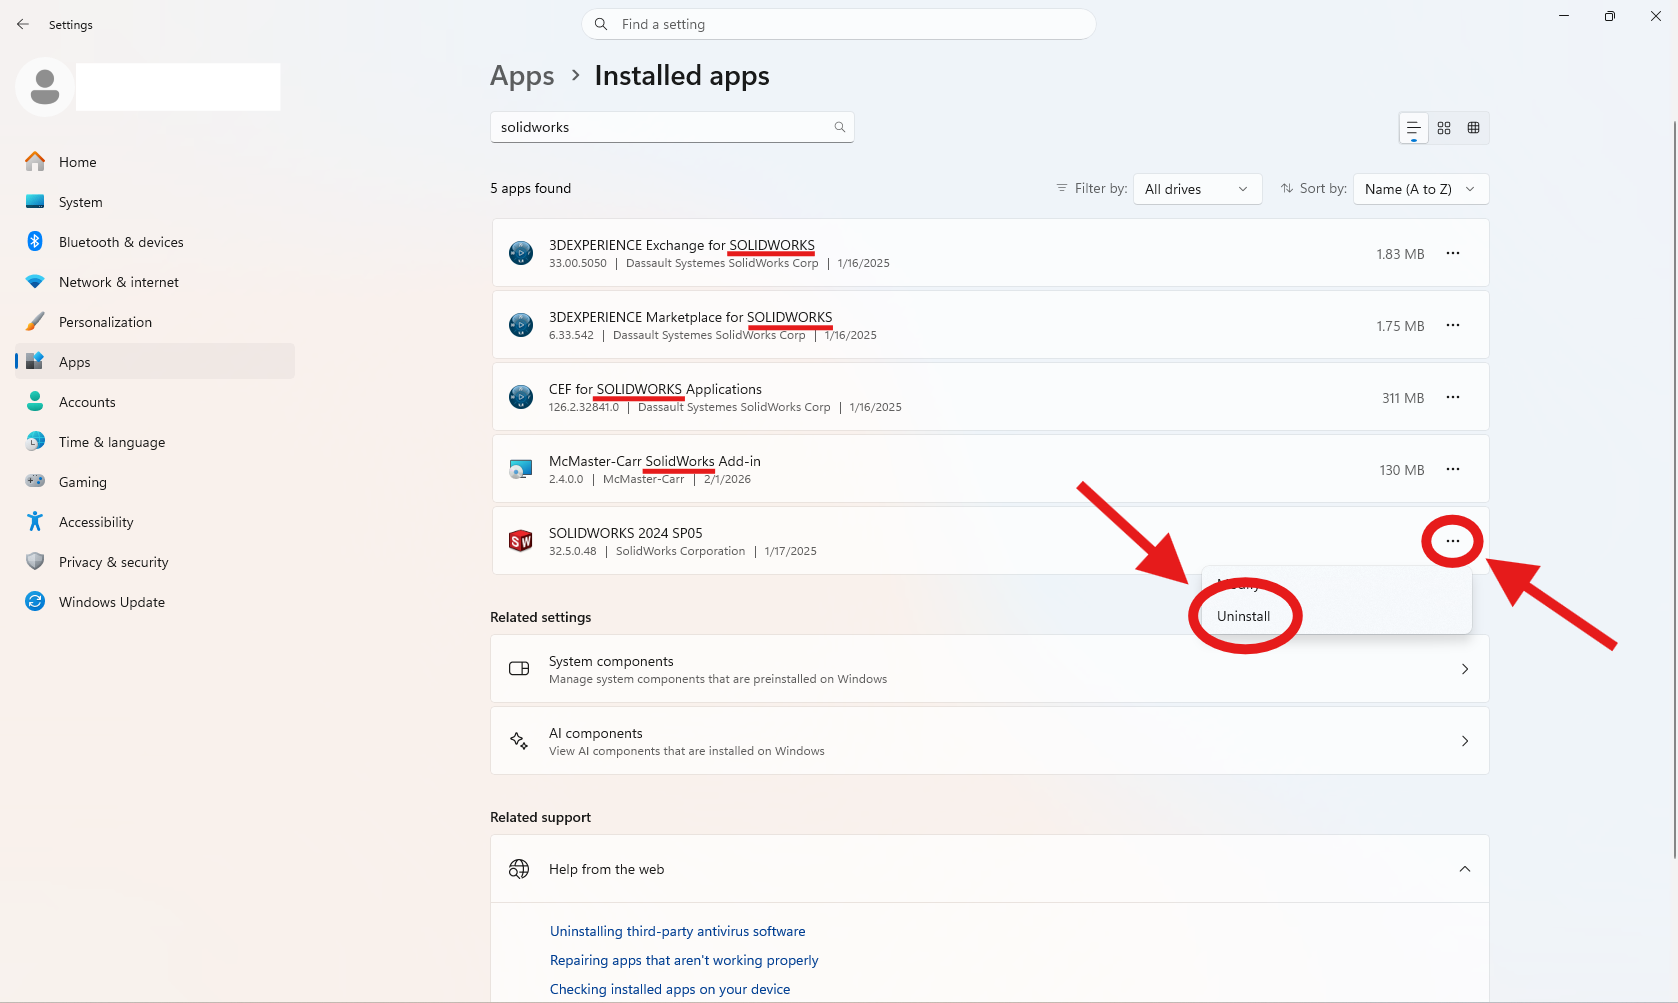Collapse the Help from the web section

pos(1465,869)
